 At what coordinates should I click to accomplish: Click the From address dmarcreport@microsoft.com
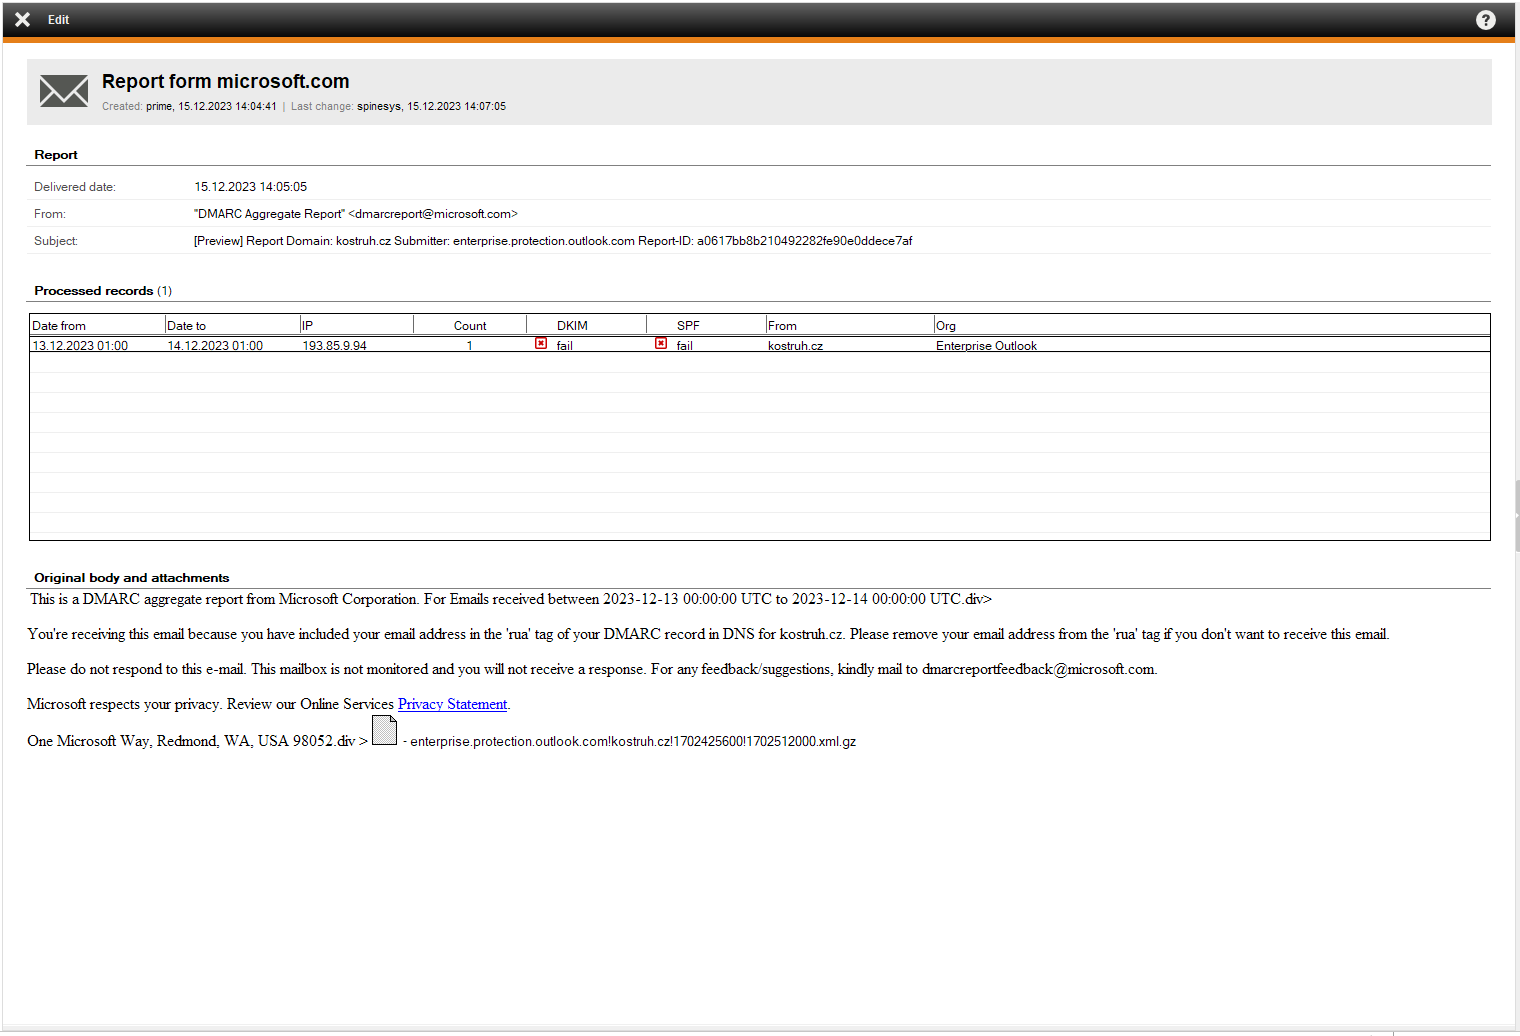tap(356, 214)
